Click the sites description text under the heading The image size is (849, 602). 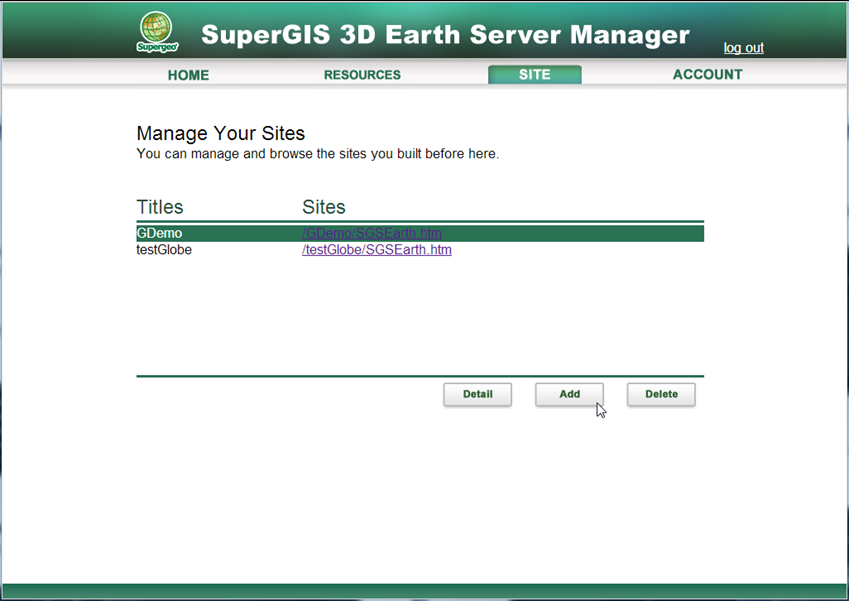coord(317,154)
